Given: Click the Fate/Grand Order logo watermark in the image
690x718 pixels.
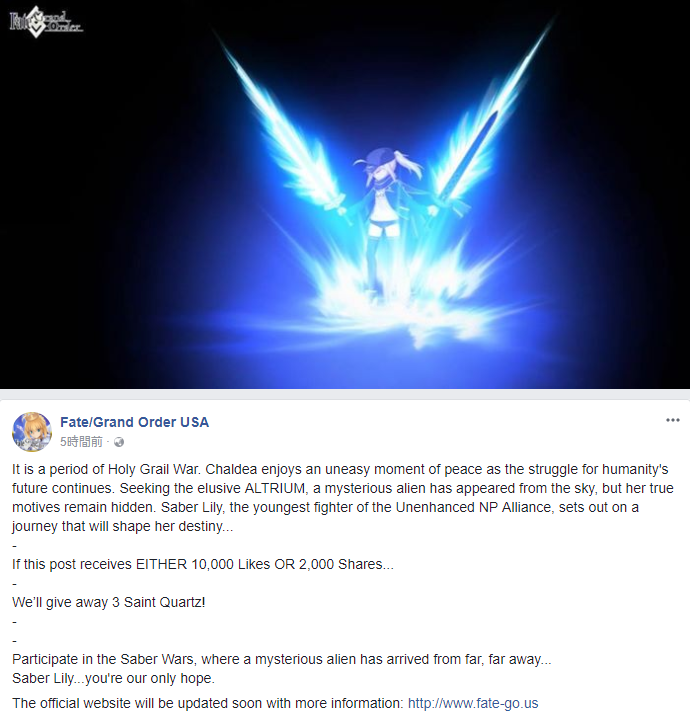Looking at the screenshot, I should tap(46, 22).
